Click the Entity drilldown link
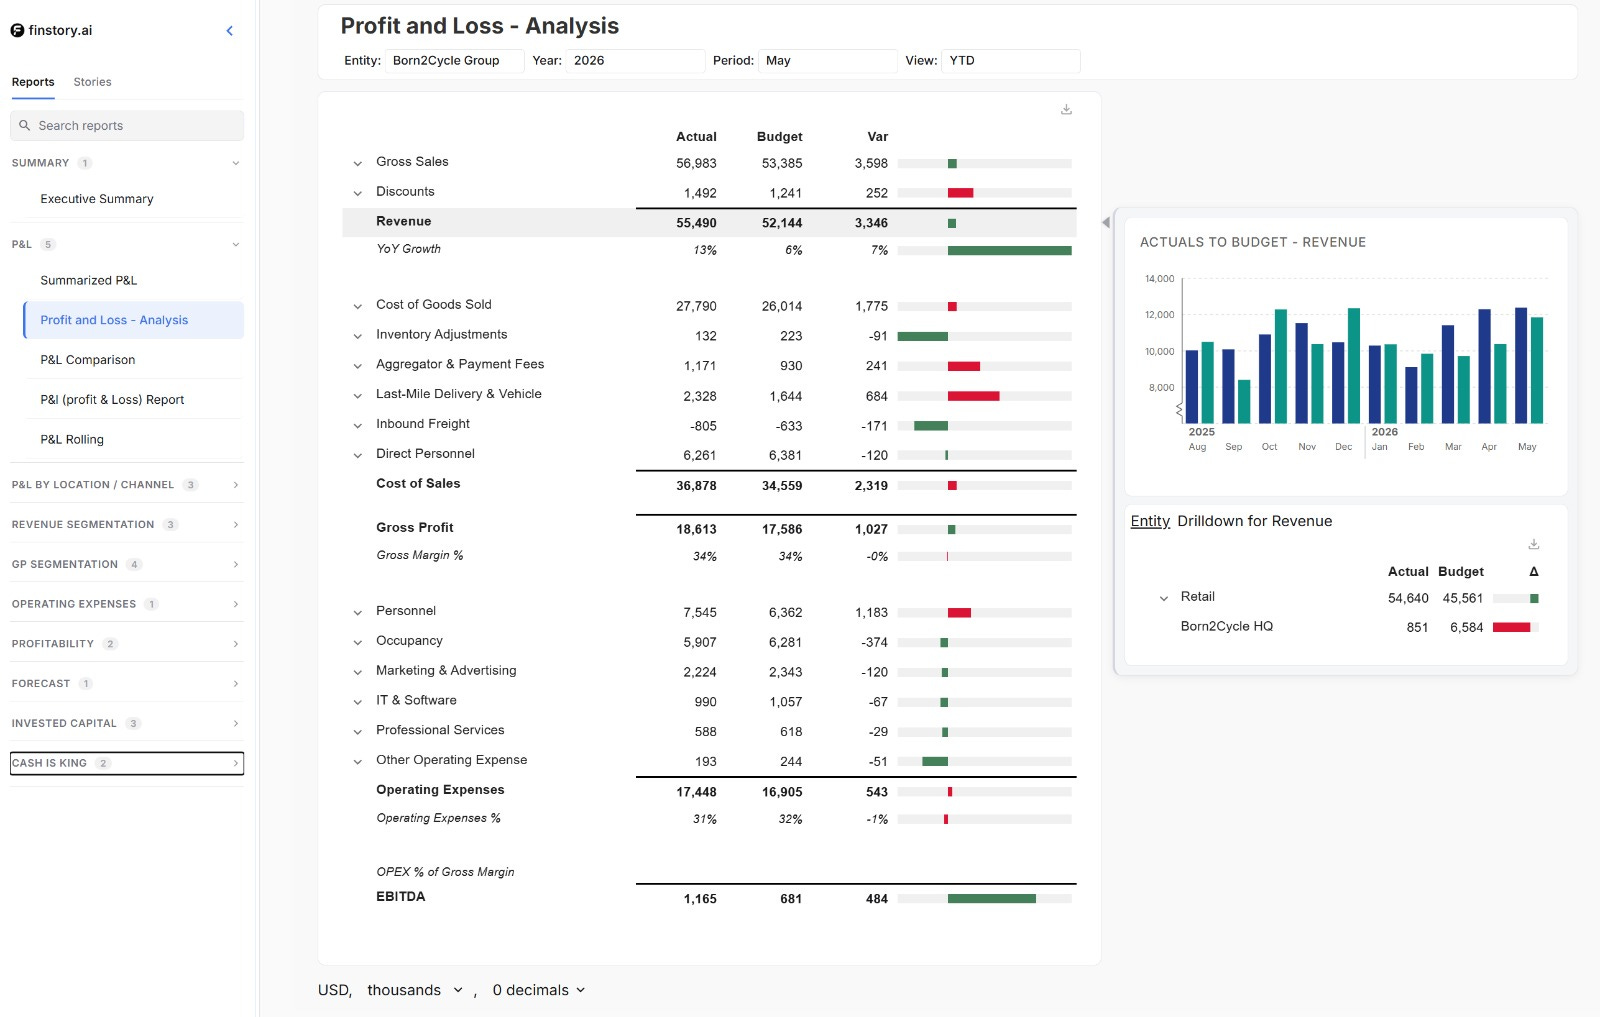 point(1150,521)
